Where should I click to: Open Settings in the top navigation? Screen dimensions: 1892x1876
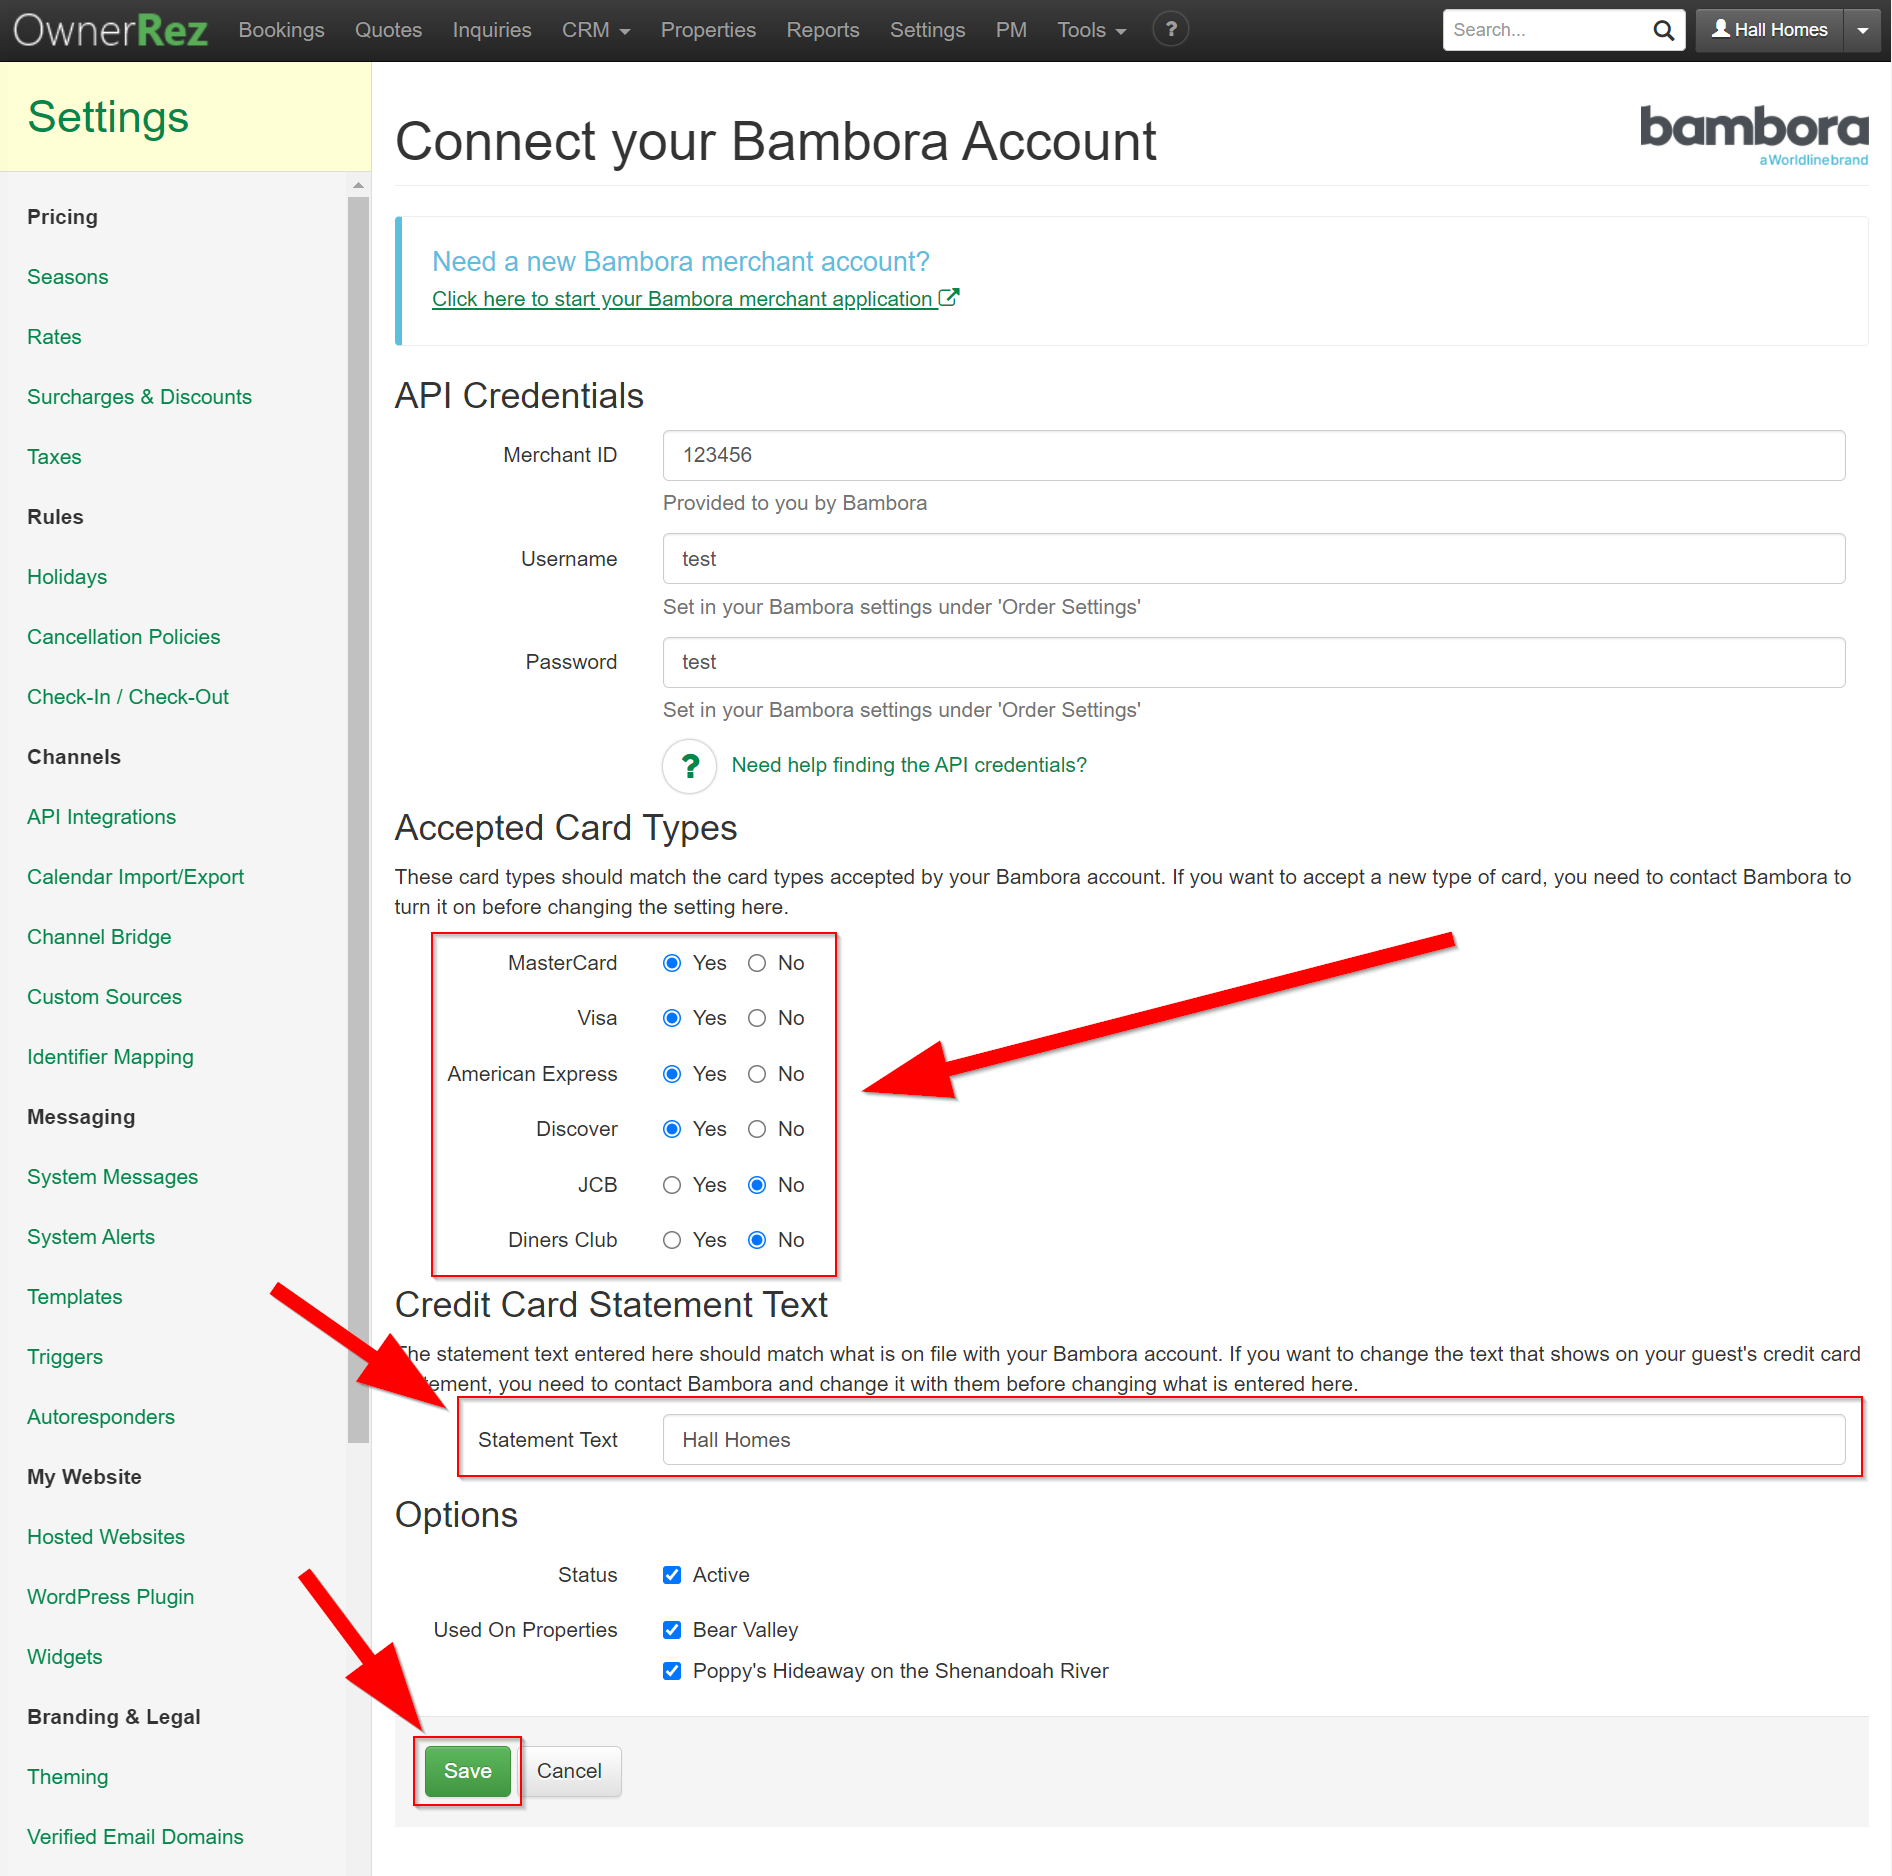coord(927,30)
